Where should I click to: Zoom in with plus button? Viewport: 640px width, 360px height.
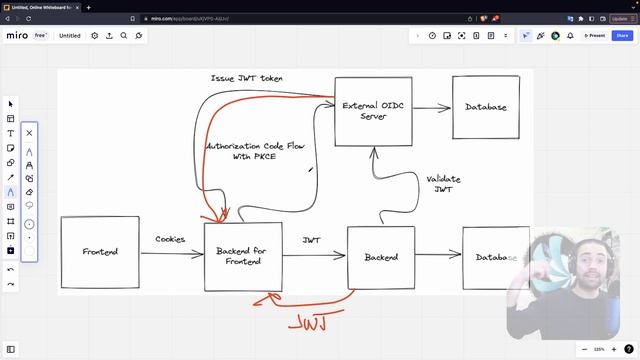(x=614, y=349)
